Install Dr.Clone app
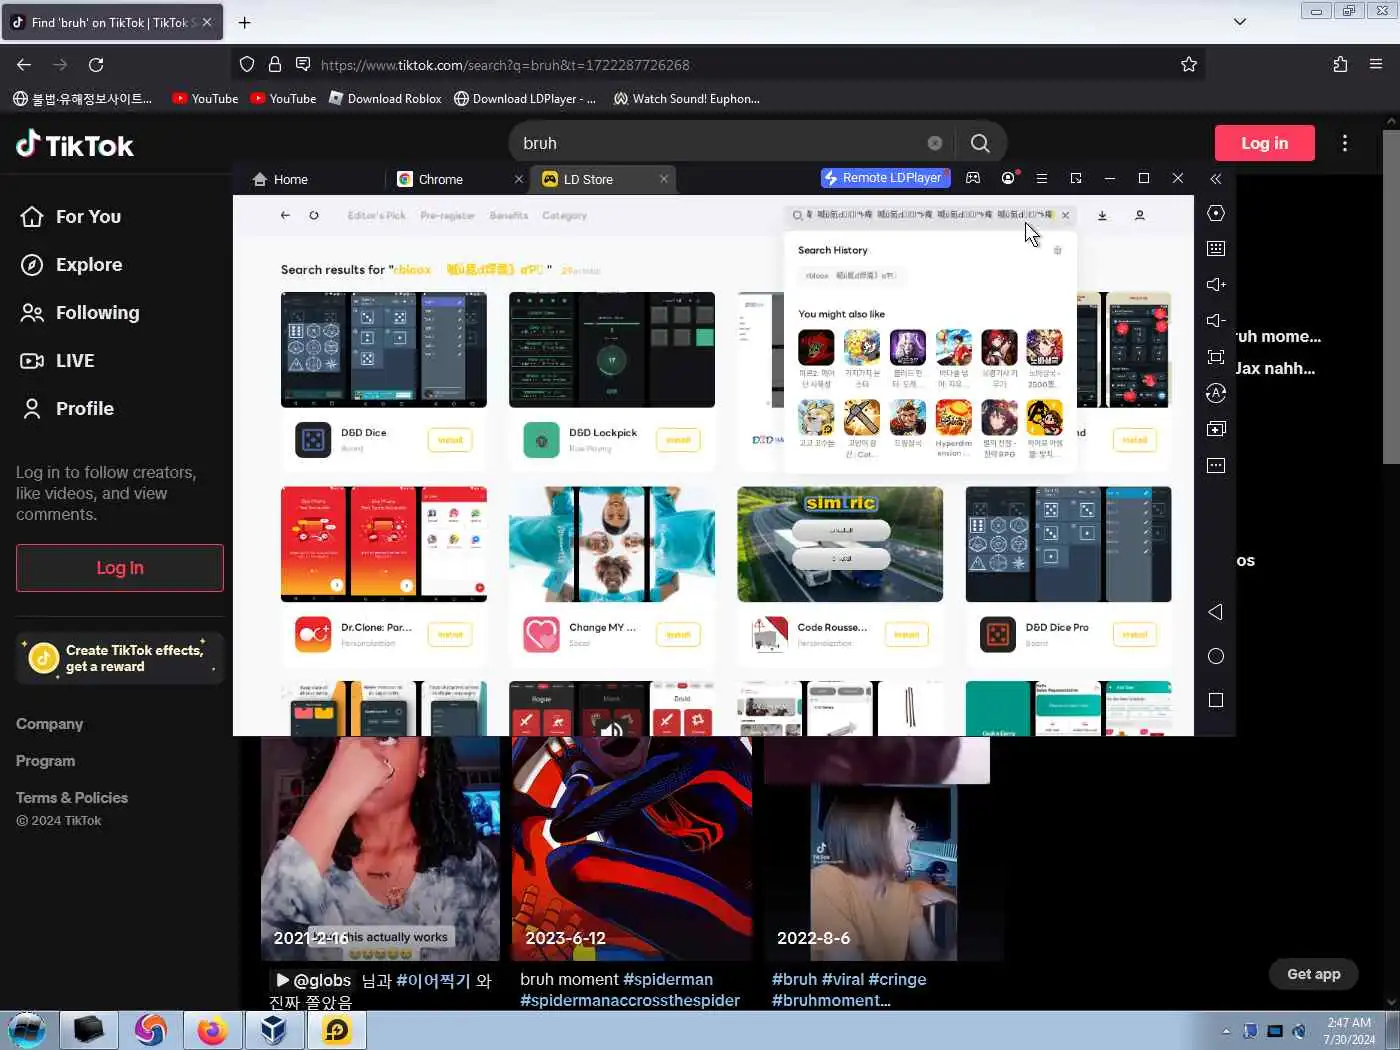1400x1050 pixels. 450,634
